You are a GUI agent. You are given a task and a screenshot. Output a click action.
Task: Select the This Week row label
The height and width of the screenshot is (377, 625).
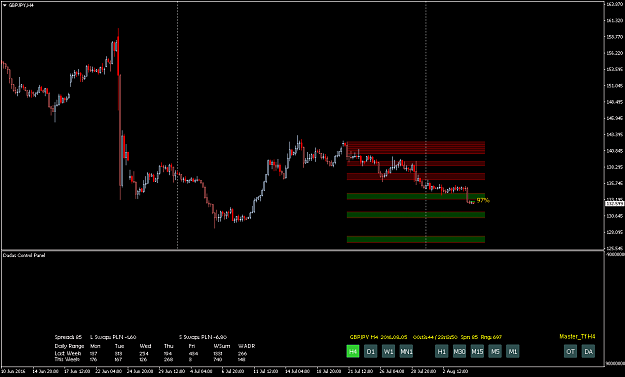pyautogui.click(x=67, y=359)
